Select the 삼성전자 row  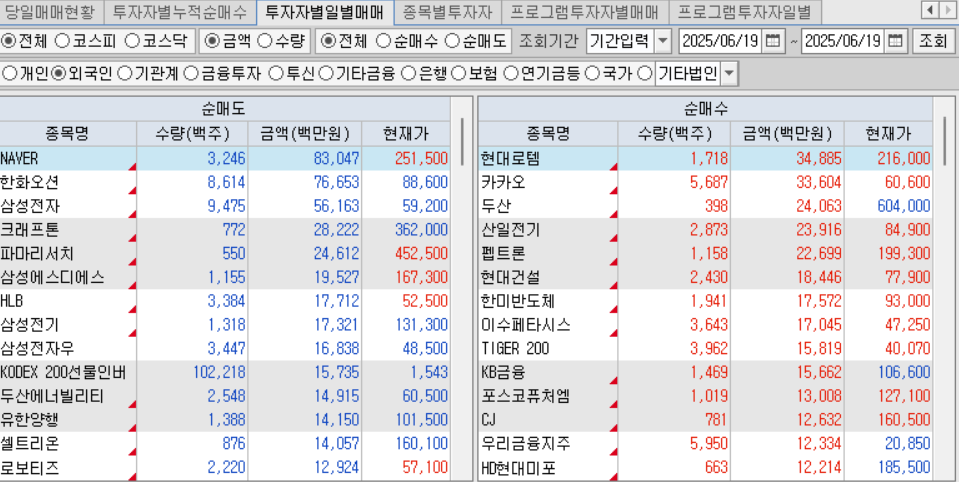point(225,206)
